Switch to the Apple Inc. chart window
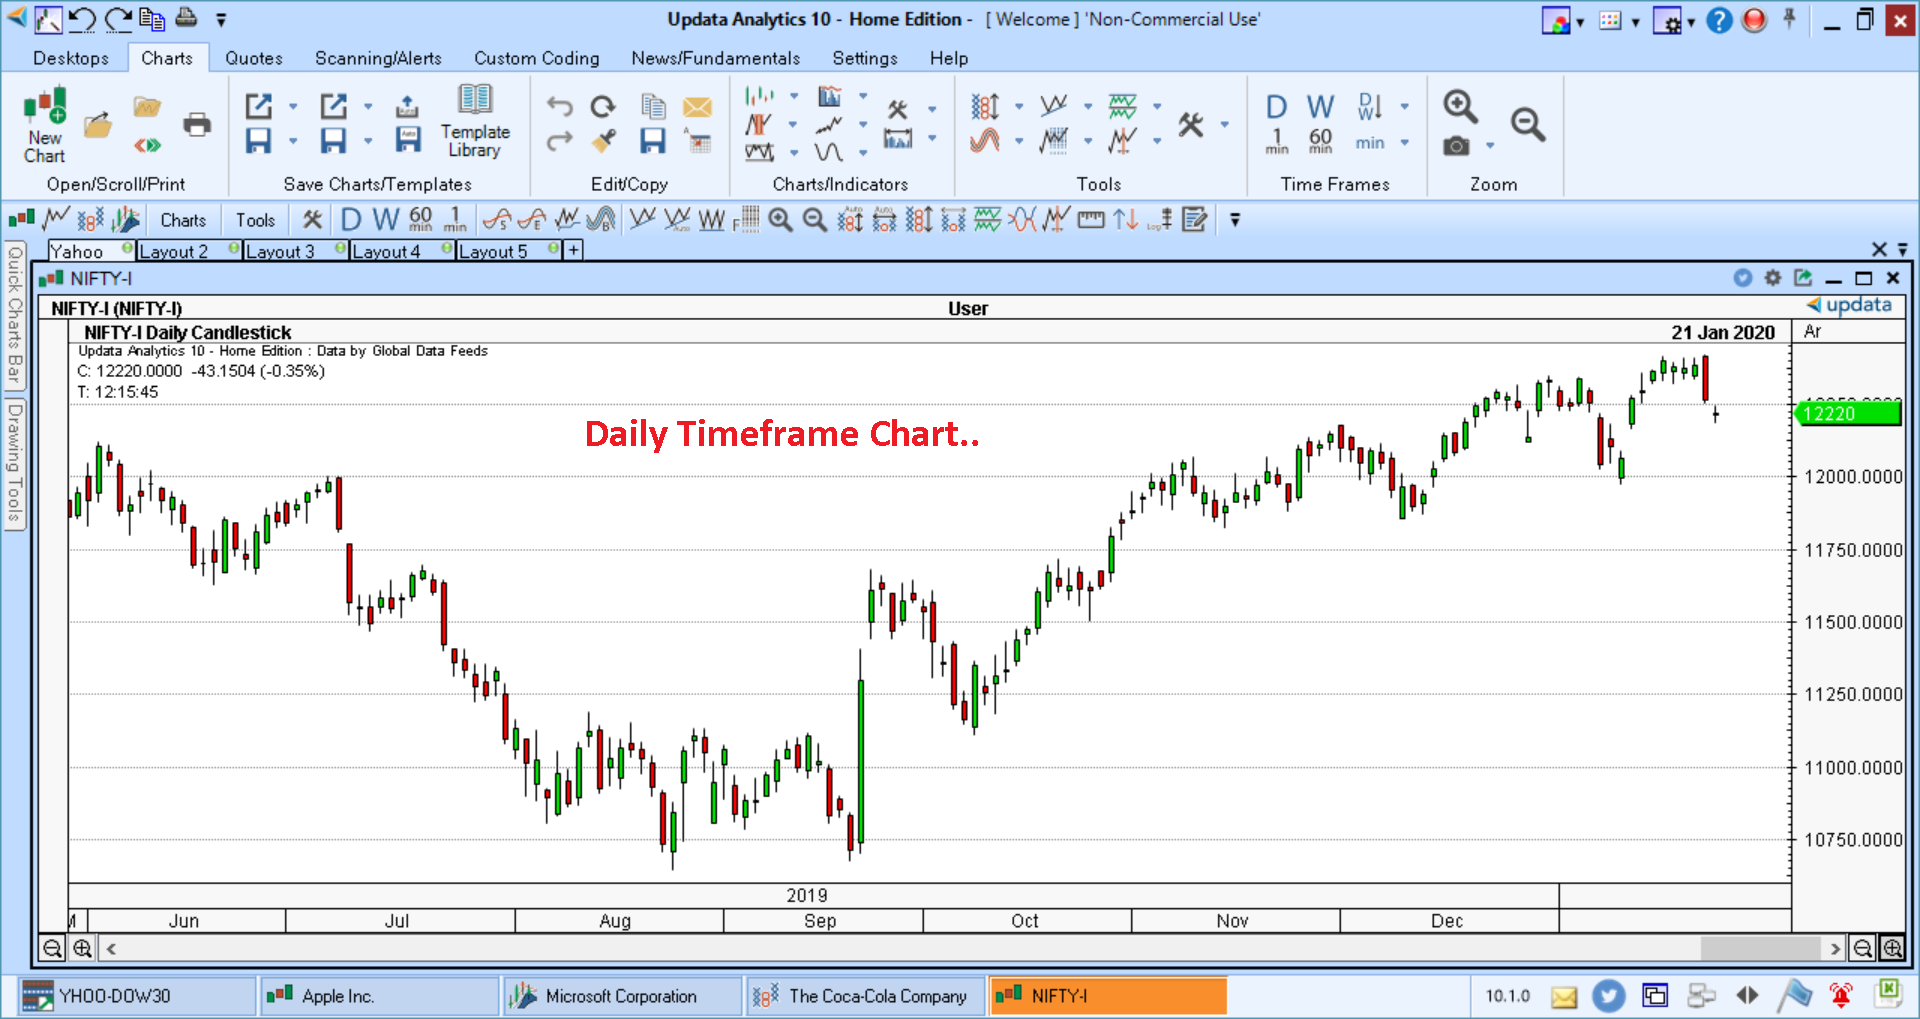Image resolution: width=1920 pixels, height=1019 pixels. (x=380, y=996)
